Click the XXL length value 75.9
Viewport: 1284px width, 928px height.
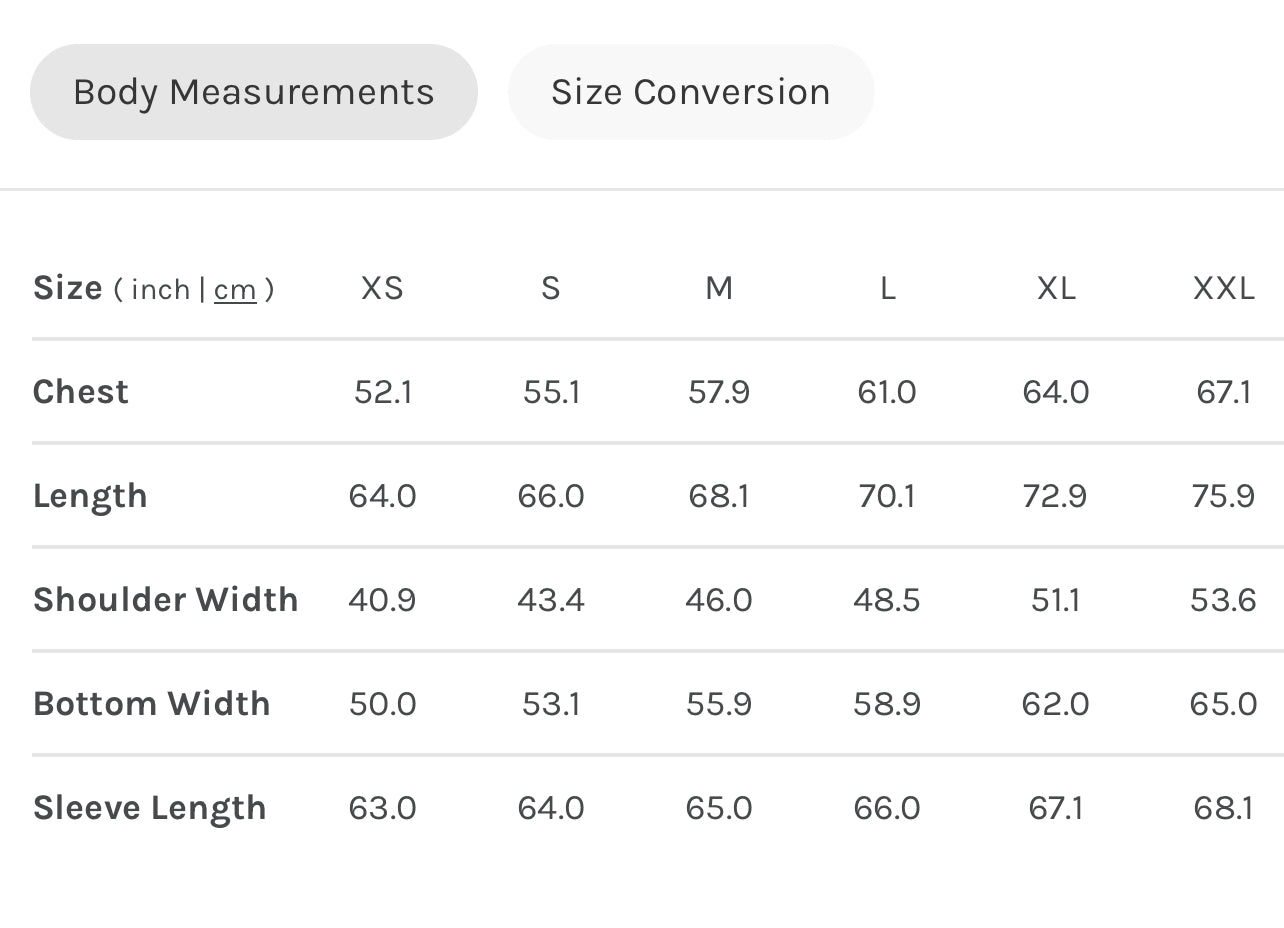(1223, 495)
